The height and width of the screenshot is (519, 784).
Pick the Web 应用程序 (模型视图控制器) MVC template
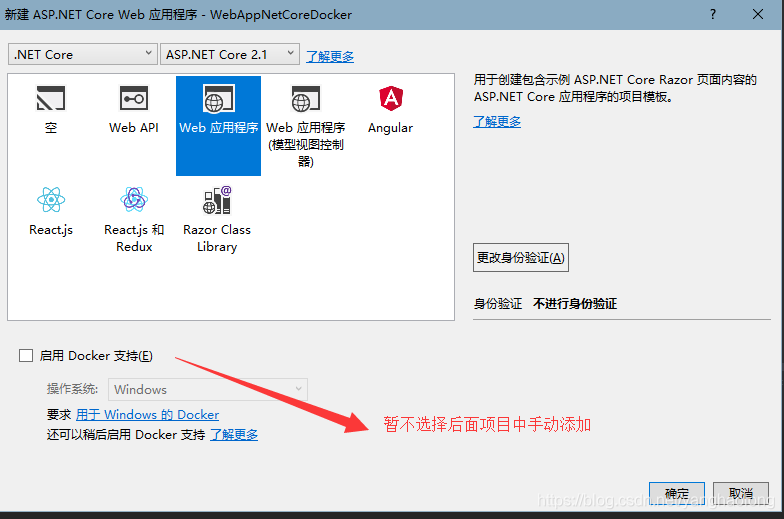point(306,126)
